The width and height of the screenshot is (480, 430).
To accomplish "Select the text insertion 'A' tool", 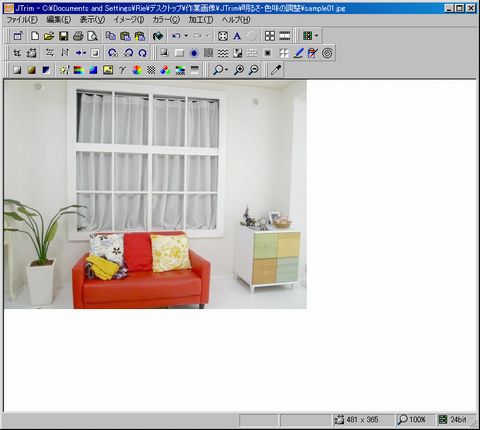I will [x=237, y=36].
